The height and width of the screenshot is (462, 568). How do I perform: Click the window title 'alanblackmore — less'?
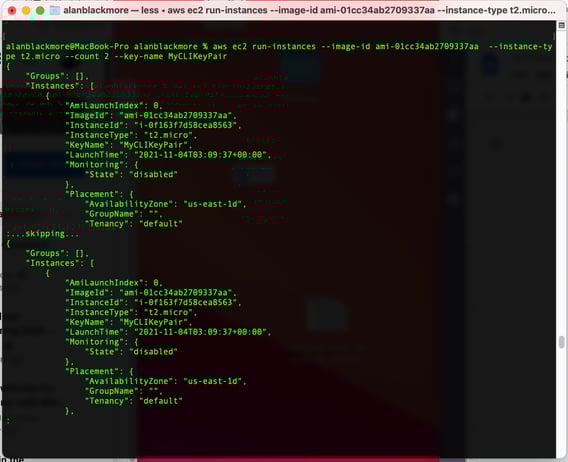click(x=111, y=11)
